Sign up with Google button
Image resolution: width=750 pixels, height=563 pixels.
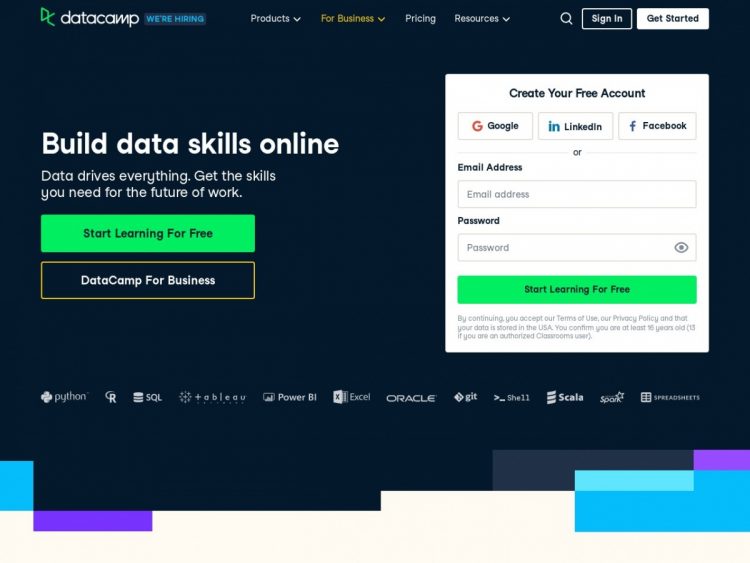coord(495,126)
